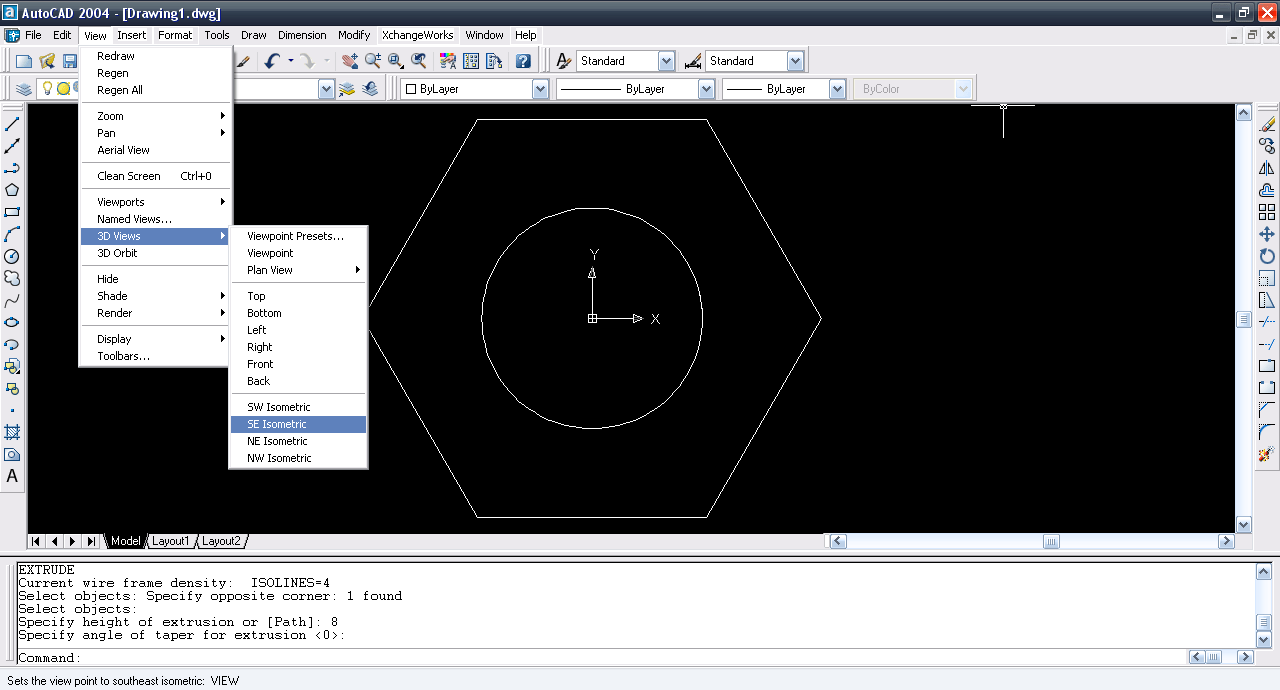Choose SW Isometric view
1280x690 pixels.
pos(299,407)
